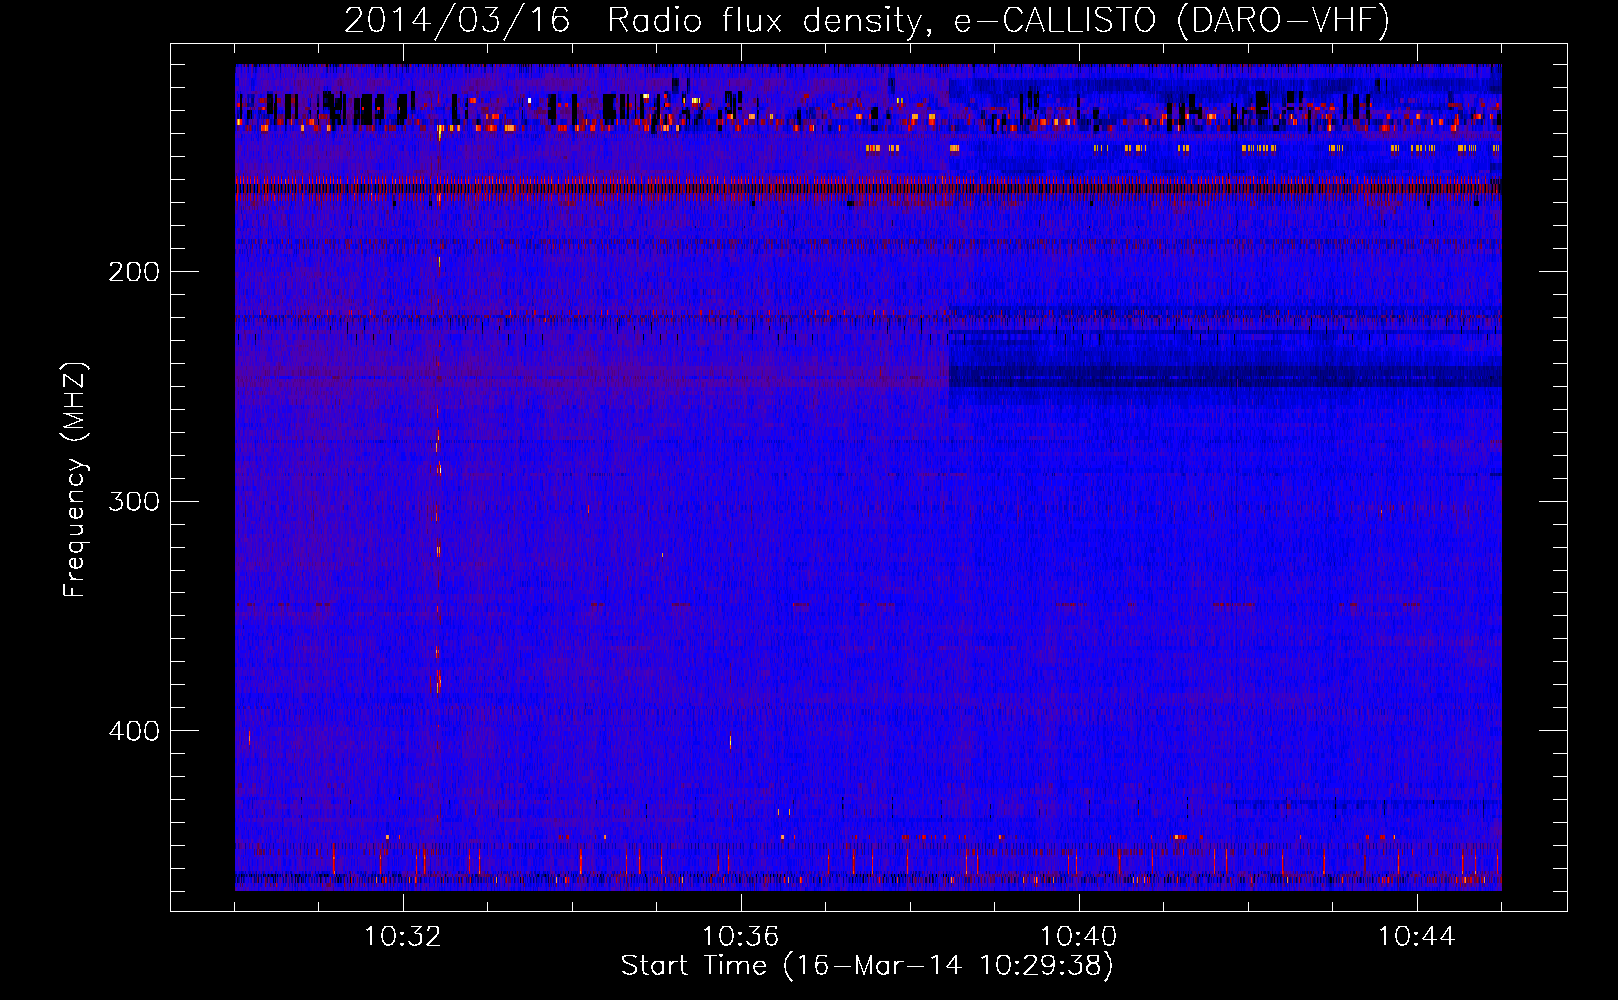This screenshot has width=1618, height=1000.
Task: Click the 10:36 time tick label
Action: coord(741,937)
